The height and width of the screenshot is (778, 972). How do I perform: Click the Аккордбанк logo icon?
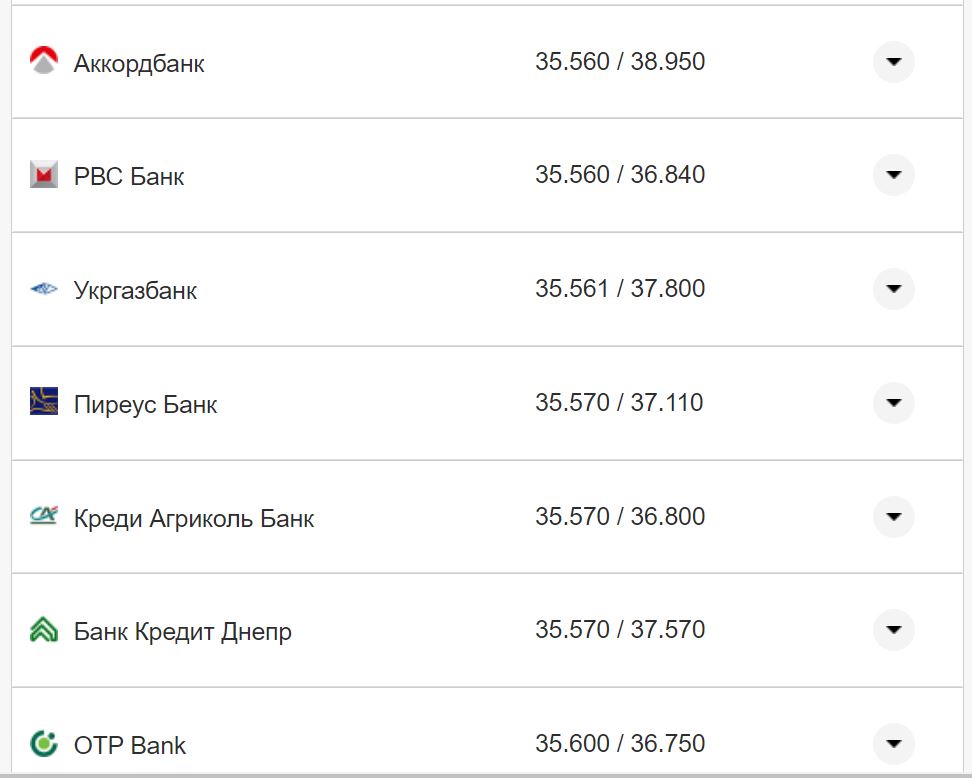(44, 62)
